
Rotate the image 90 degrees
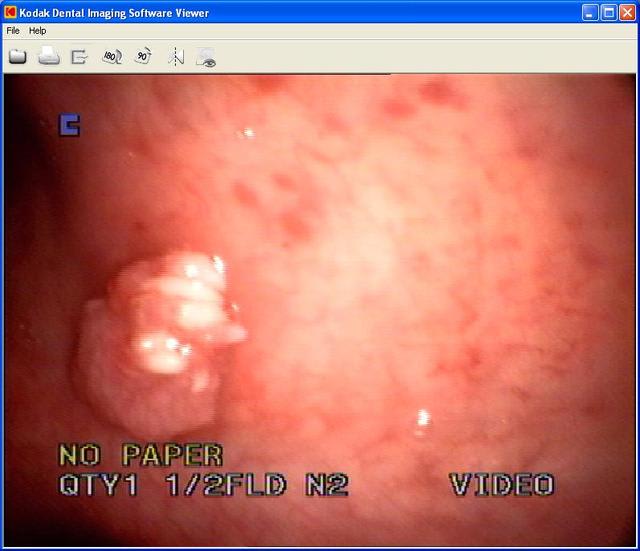tap(143, 57)
